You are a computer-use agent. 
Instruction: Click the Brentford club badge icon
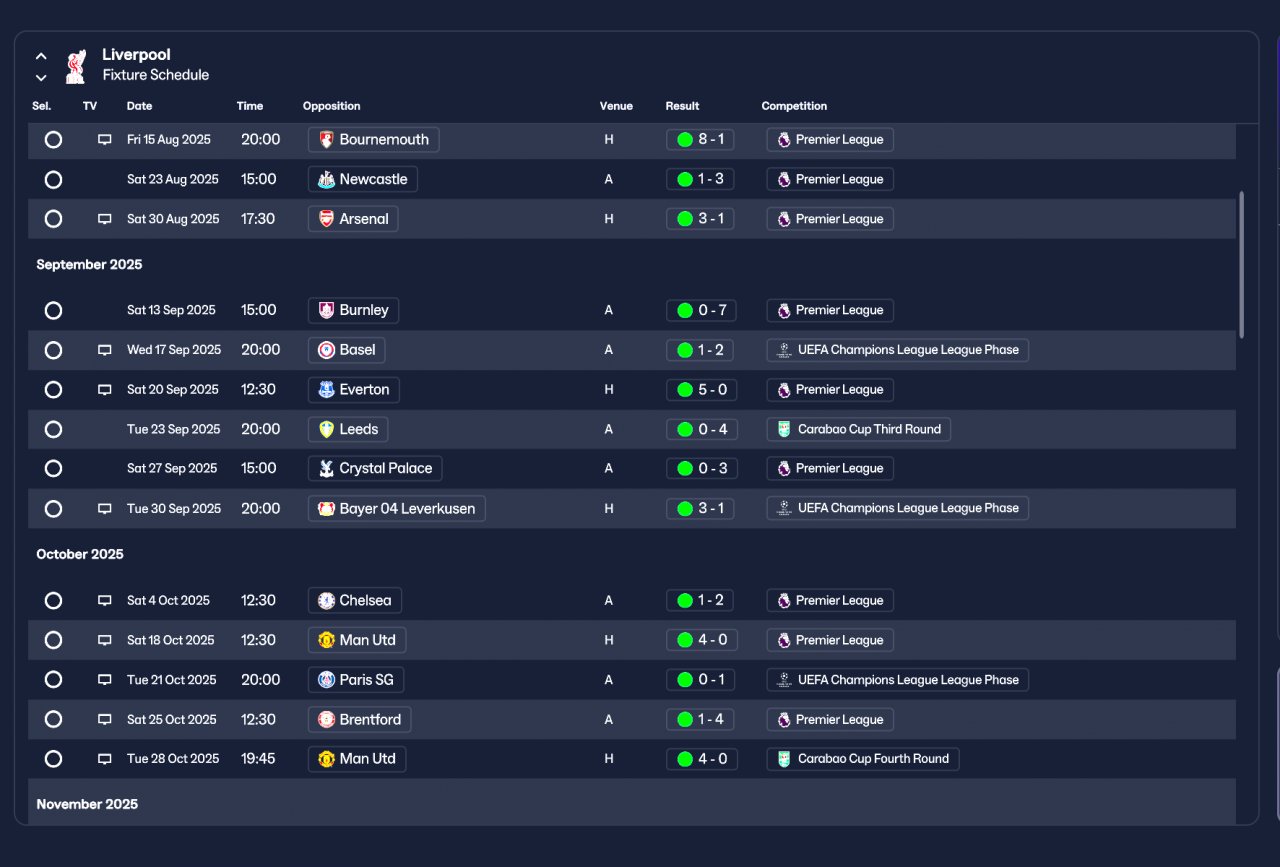[x=326, y=720]
